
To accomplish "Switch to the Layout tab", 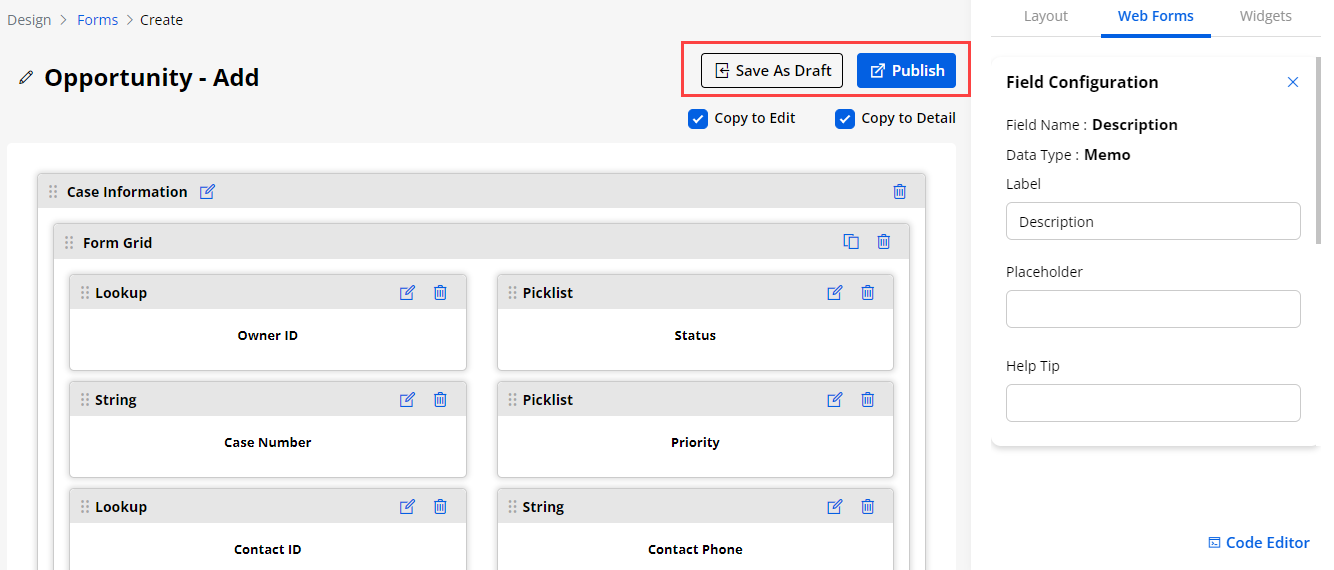I will coord(1045,16).
